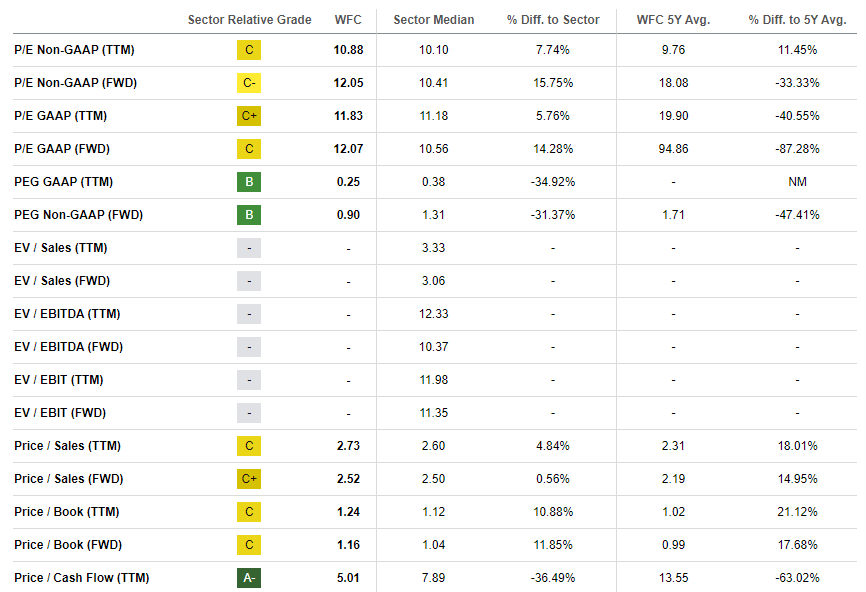Click the C- grade badge for P/E Non-GAAP (FWD)

[x=249, y=83]
